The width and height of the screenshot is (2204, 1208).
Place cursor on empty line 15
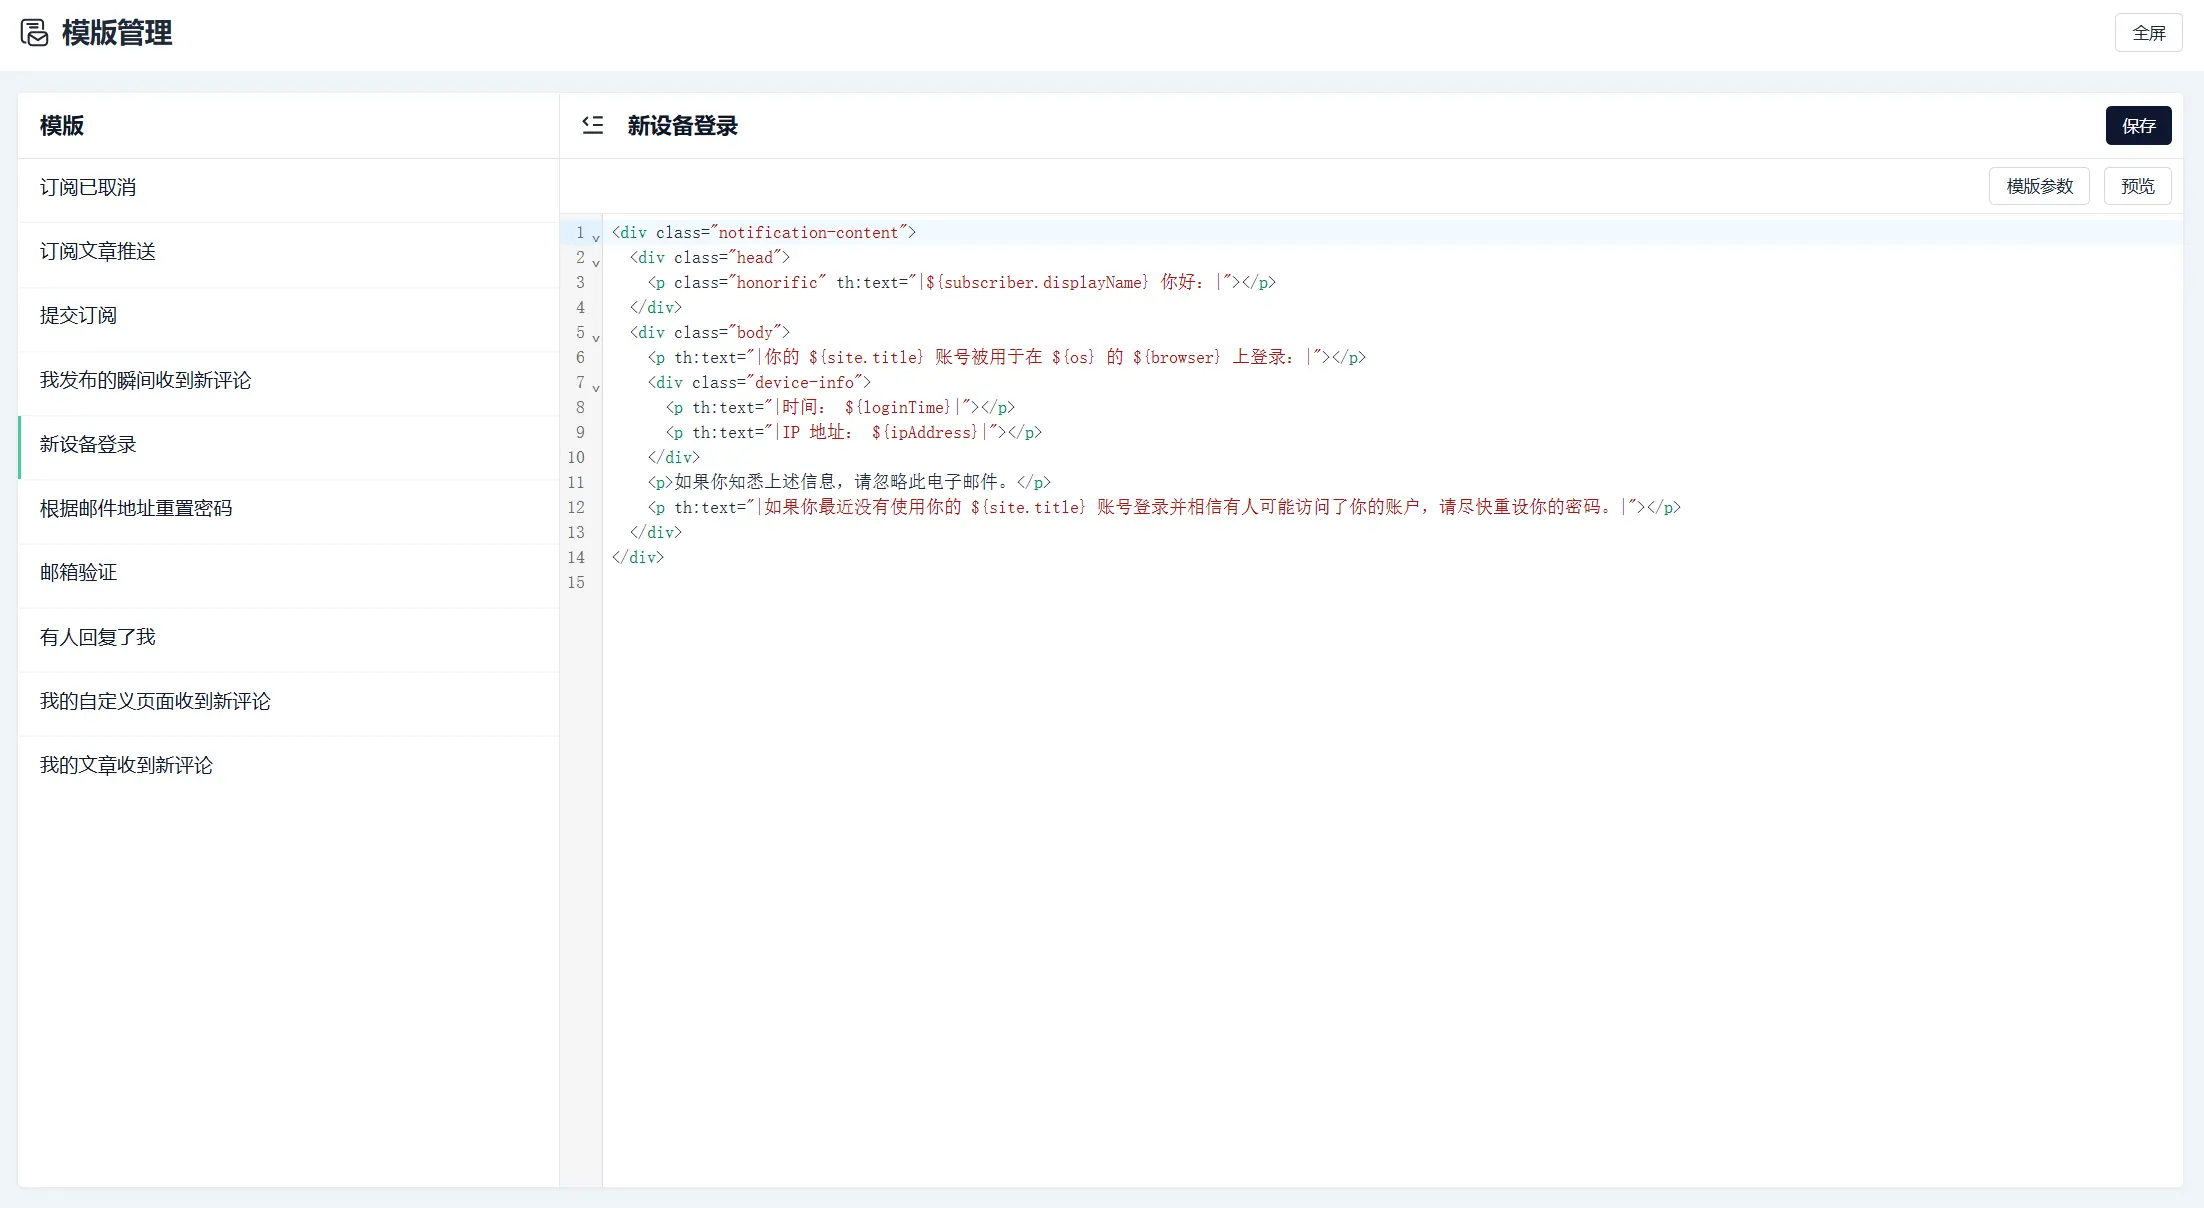1392,582
